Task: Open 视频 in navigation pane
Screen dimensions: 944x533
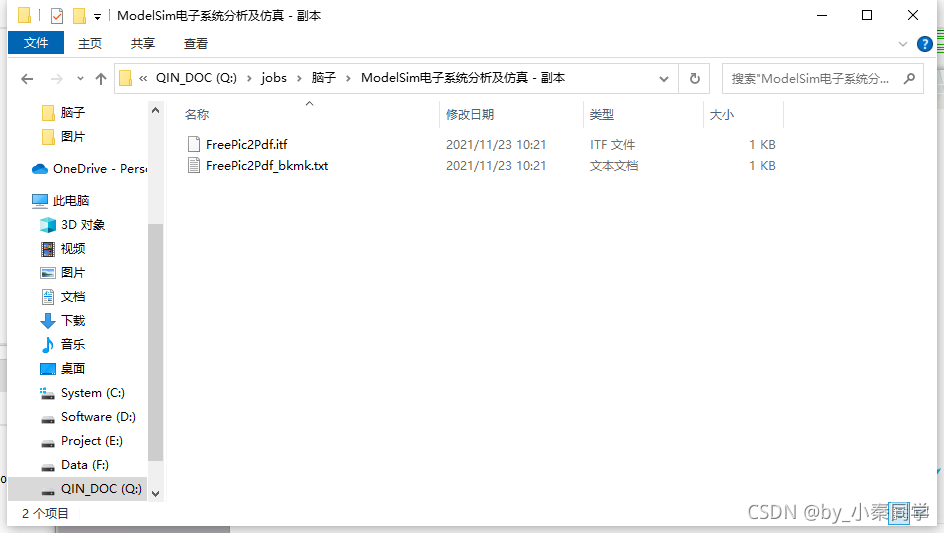Action: click(72, 249)
